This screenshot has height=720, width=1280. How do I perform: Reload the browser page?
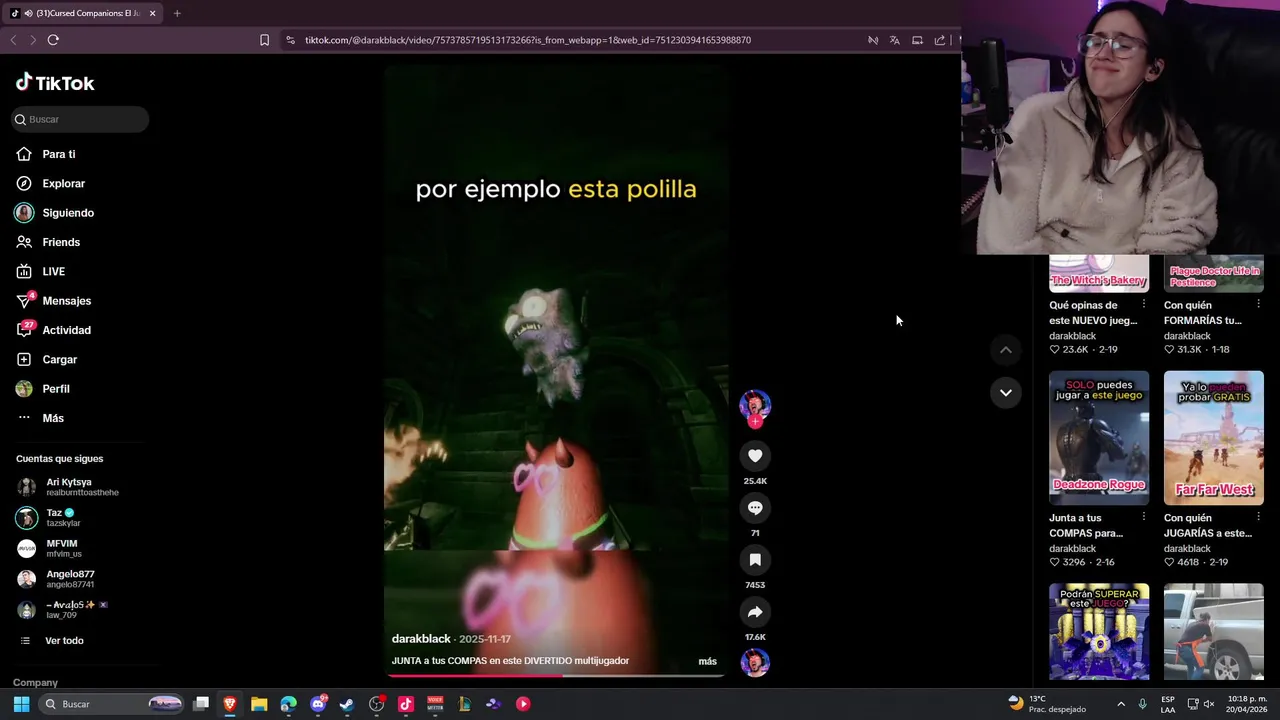(x=53, y=40)
